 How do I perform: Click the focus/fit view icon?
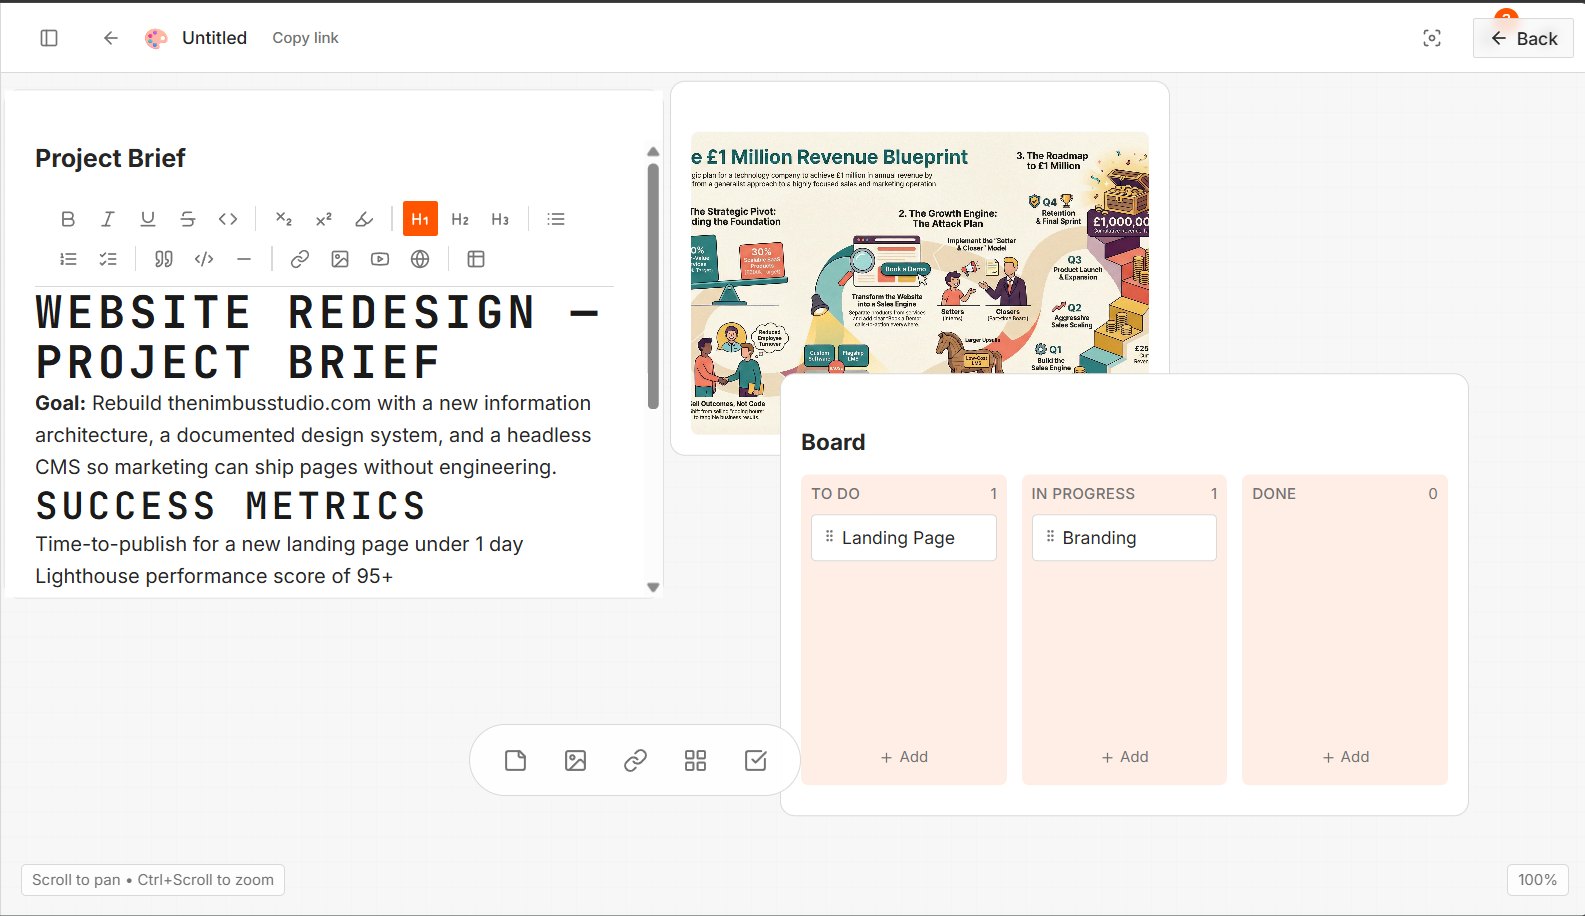click(1432, 38)
